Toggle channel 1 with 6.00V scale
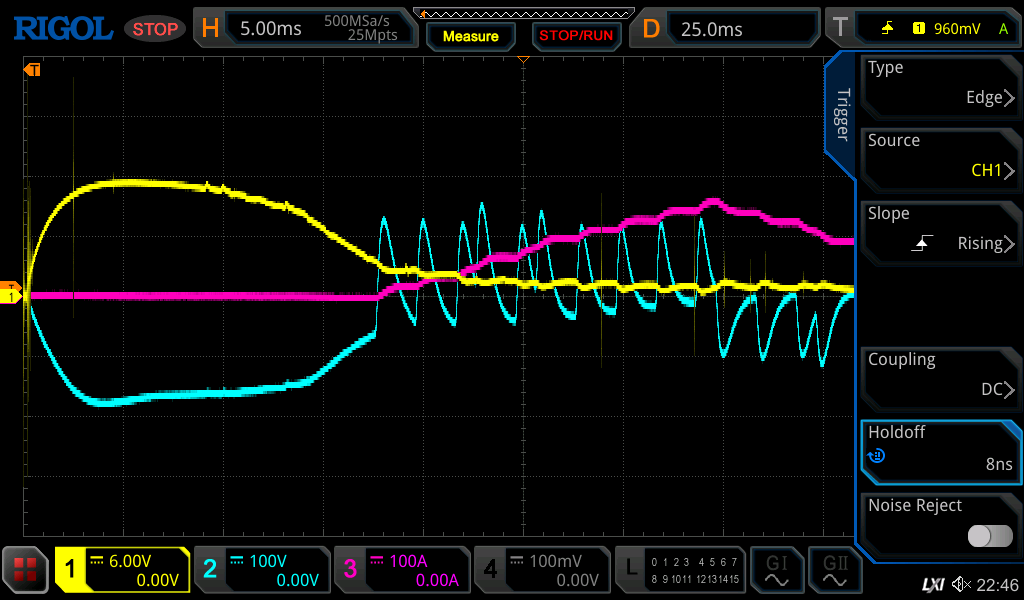The width and height of the screenshot is (1024, 600). (x=122, y=570)
